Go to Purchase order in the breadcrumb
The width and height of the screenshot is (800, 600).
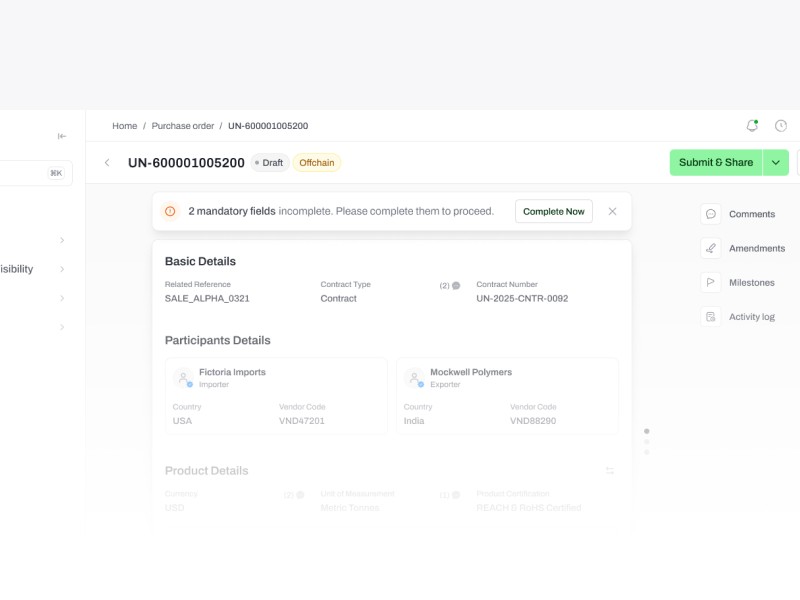pos(183,126)
